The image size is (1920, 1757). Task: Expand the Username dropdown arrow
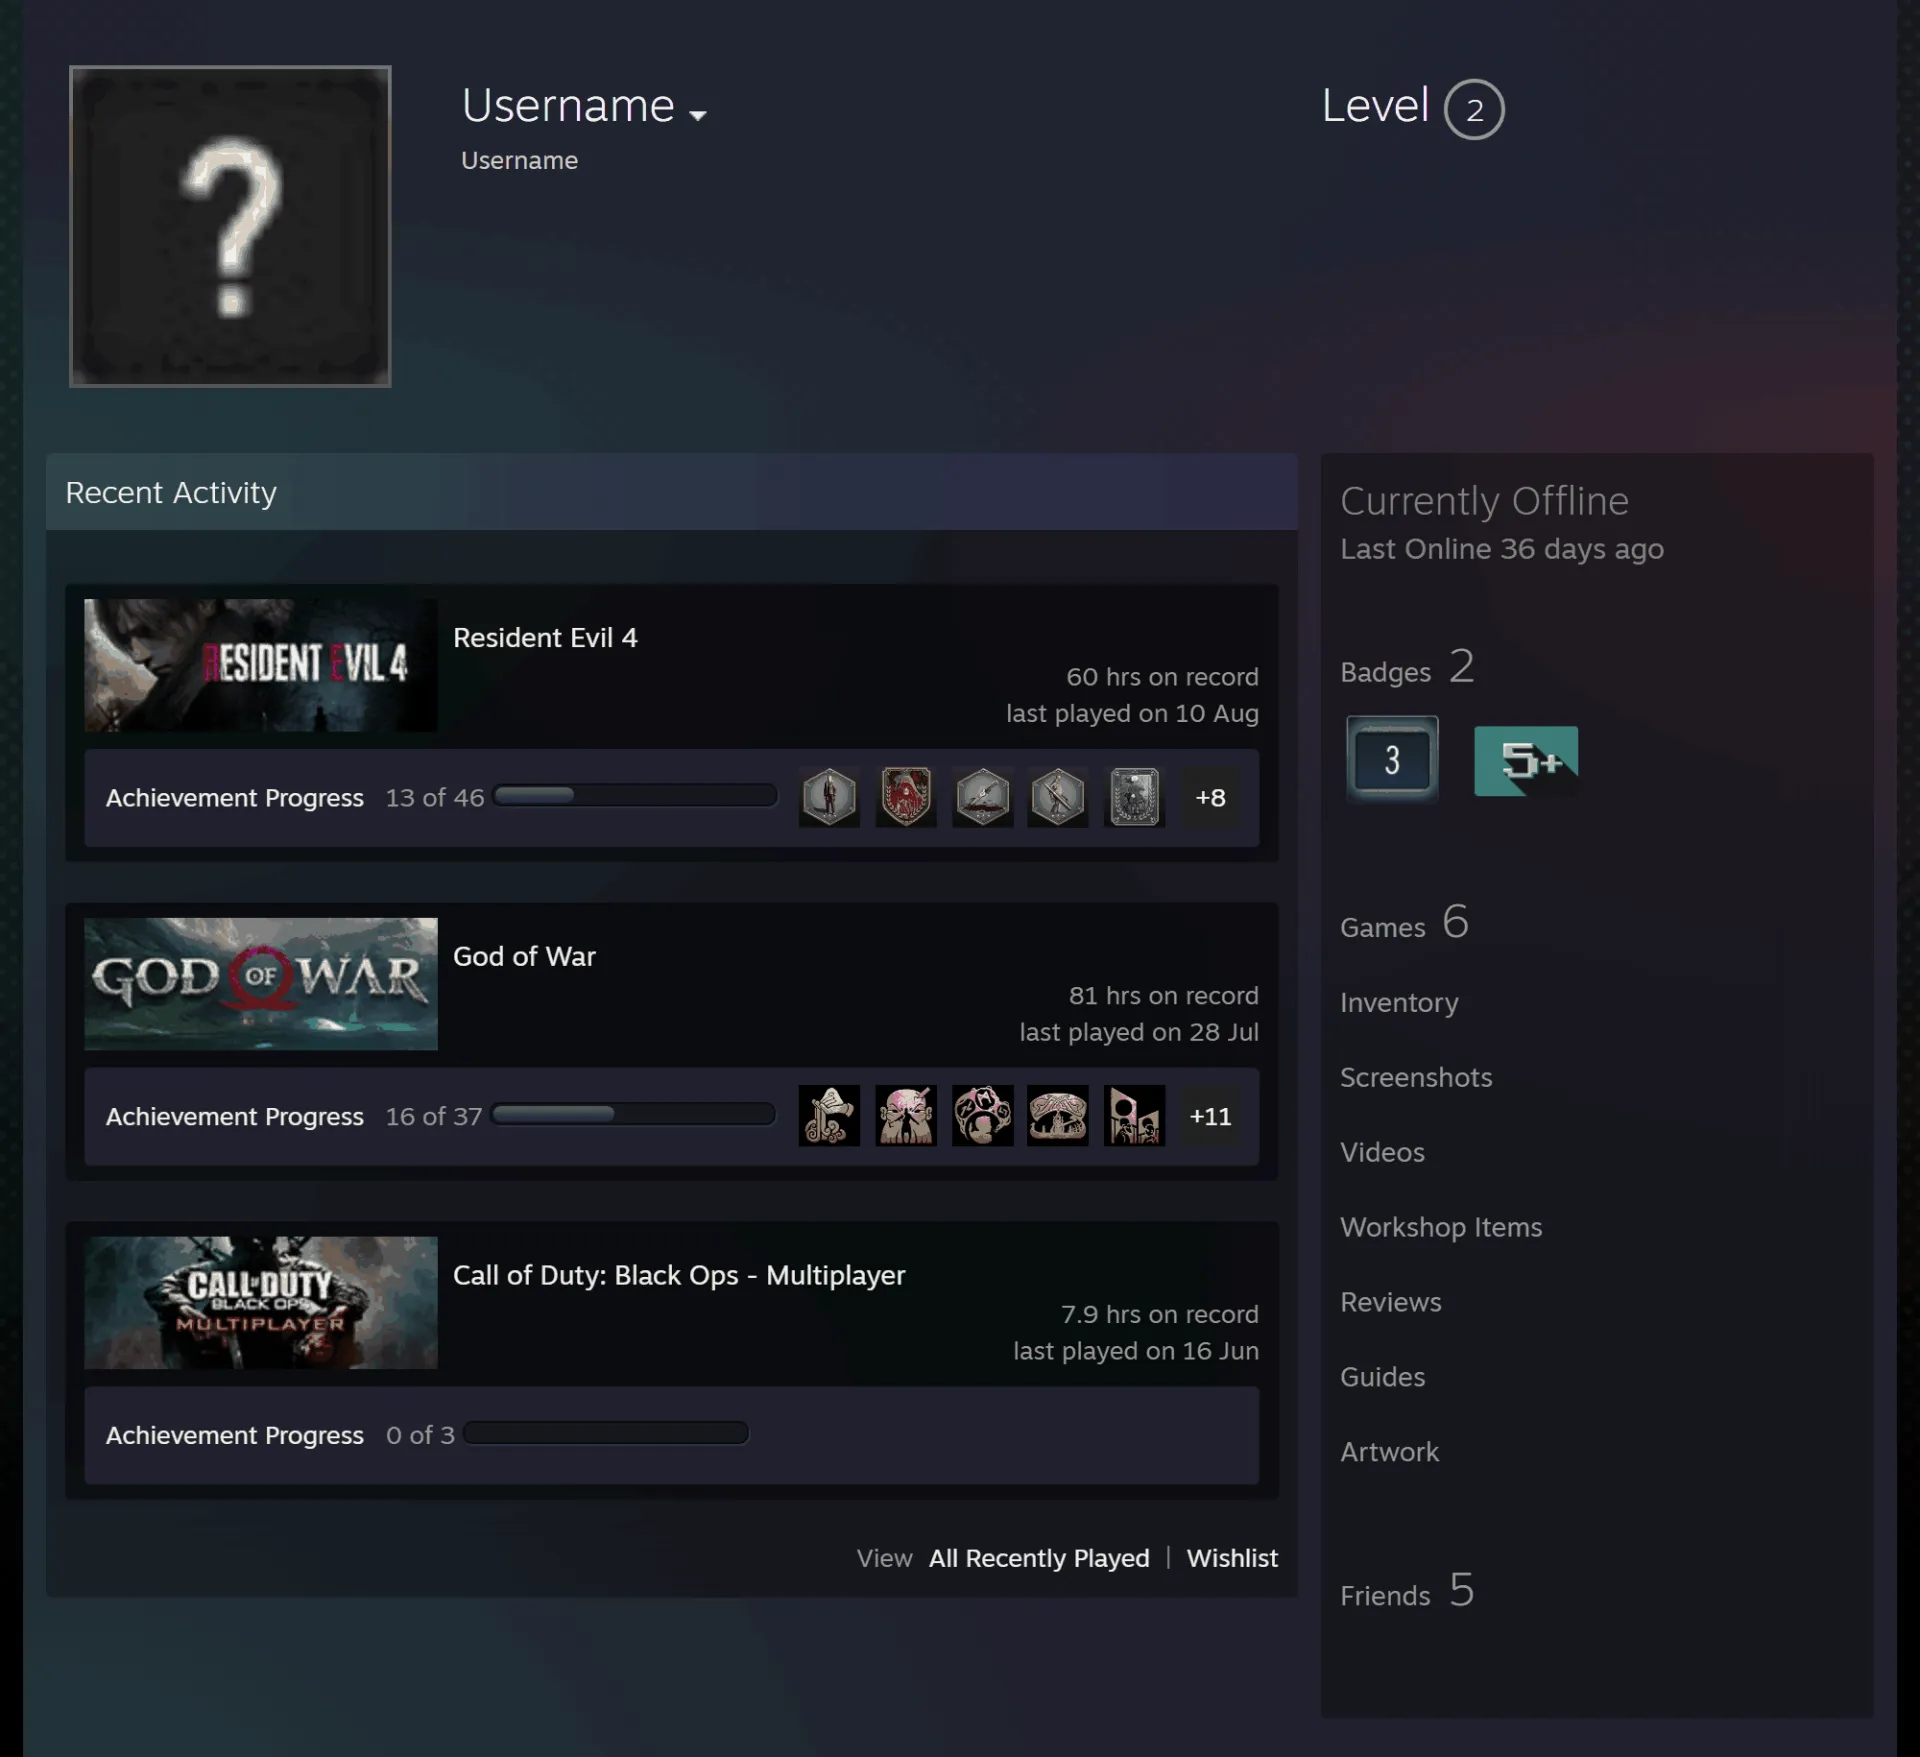tap(698, 115)
